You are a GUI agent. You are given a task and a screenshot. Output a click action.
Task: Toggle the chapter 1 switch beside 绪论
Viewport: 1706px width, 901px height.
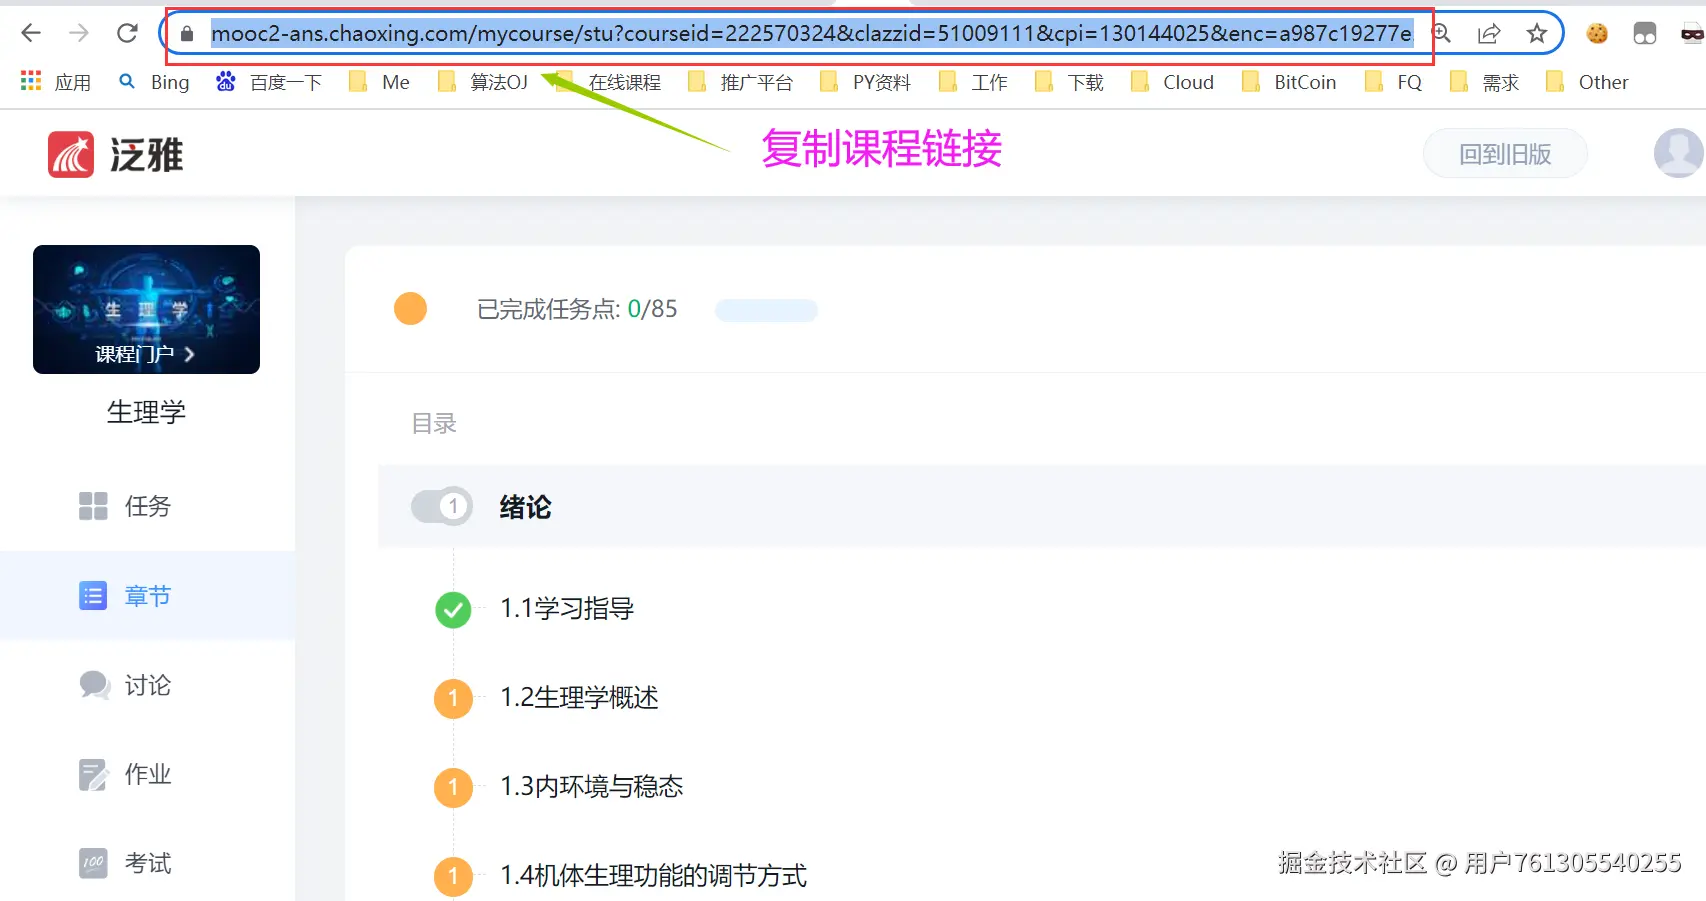pos(441,506)
